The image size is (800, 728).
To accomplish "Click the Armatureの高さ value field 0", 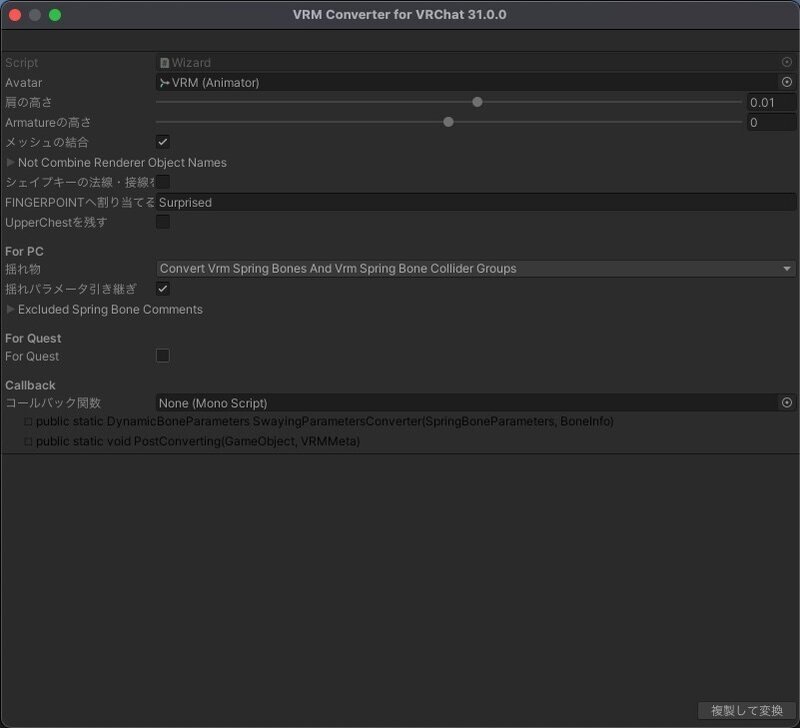I will click(771, 122).
